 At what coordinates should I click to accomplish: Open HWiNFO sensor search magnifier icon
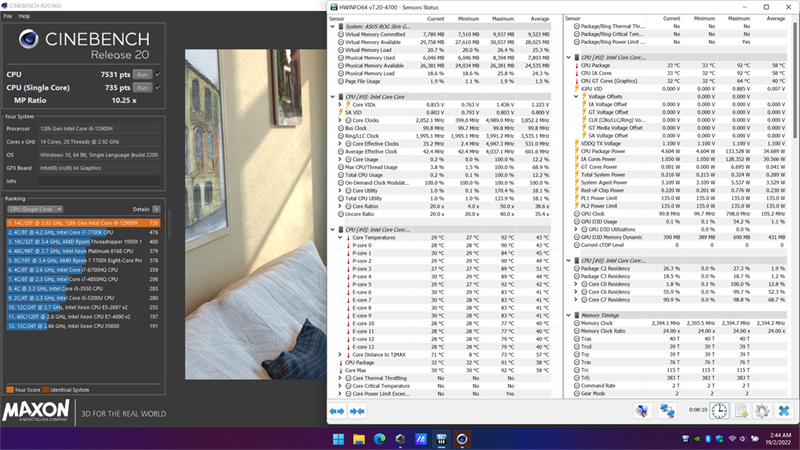pos(643,411)
